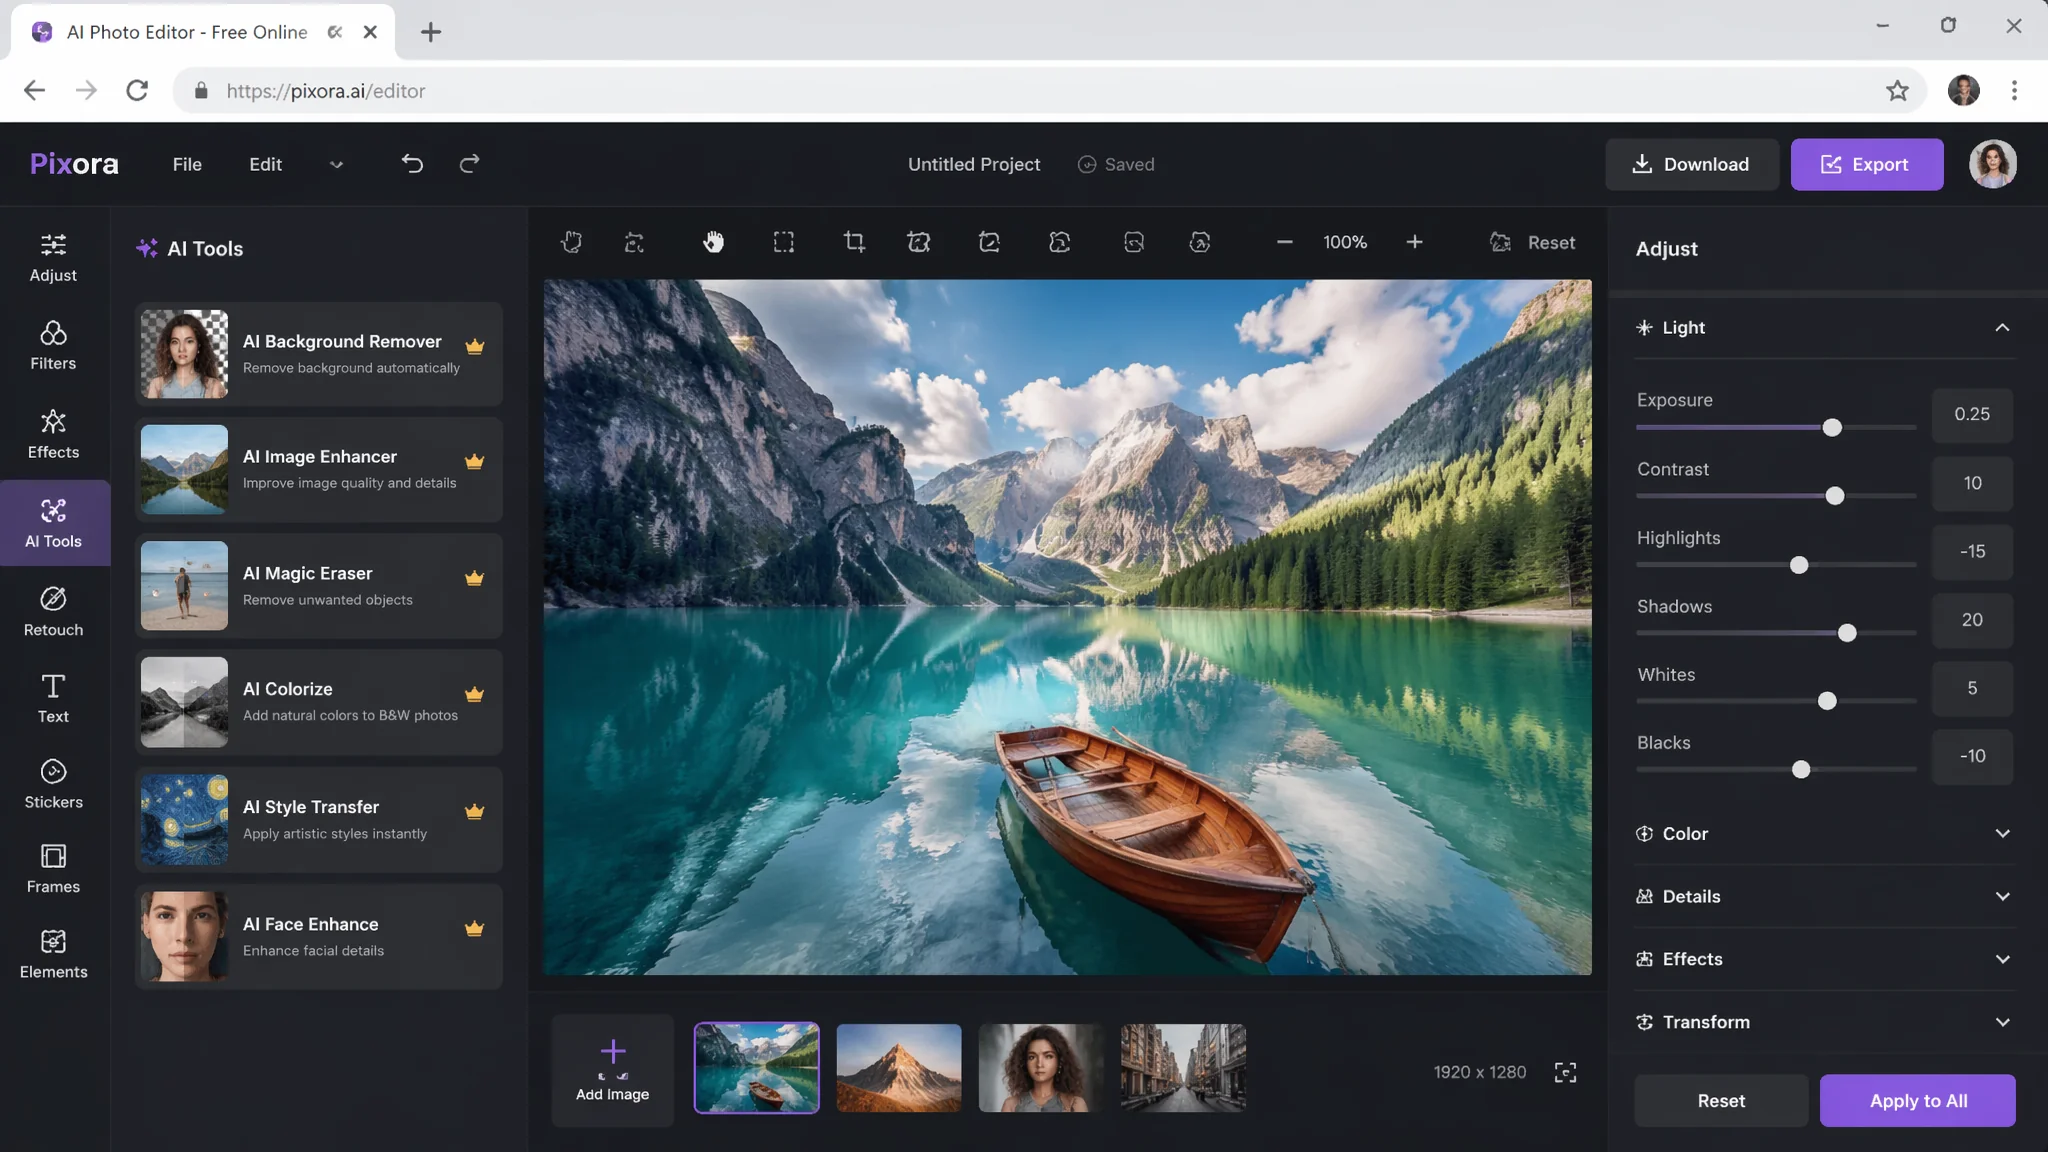Screen dimensions: 2048x1152
Task: Bookmark this page with the star icon
Action: (x=1897, y=91)
